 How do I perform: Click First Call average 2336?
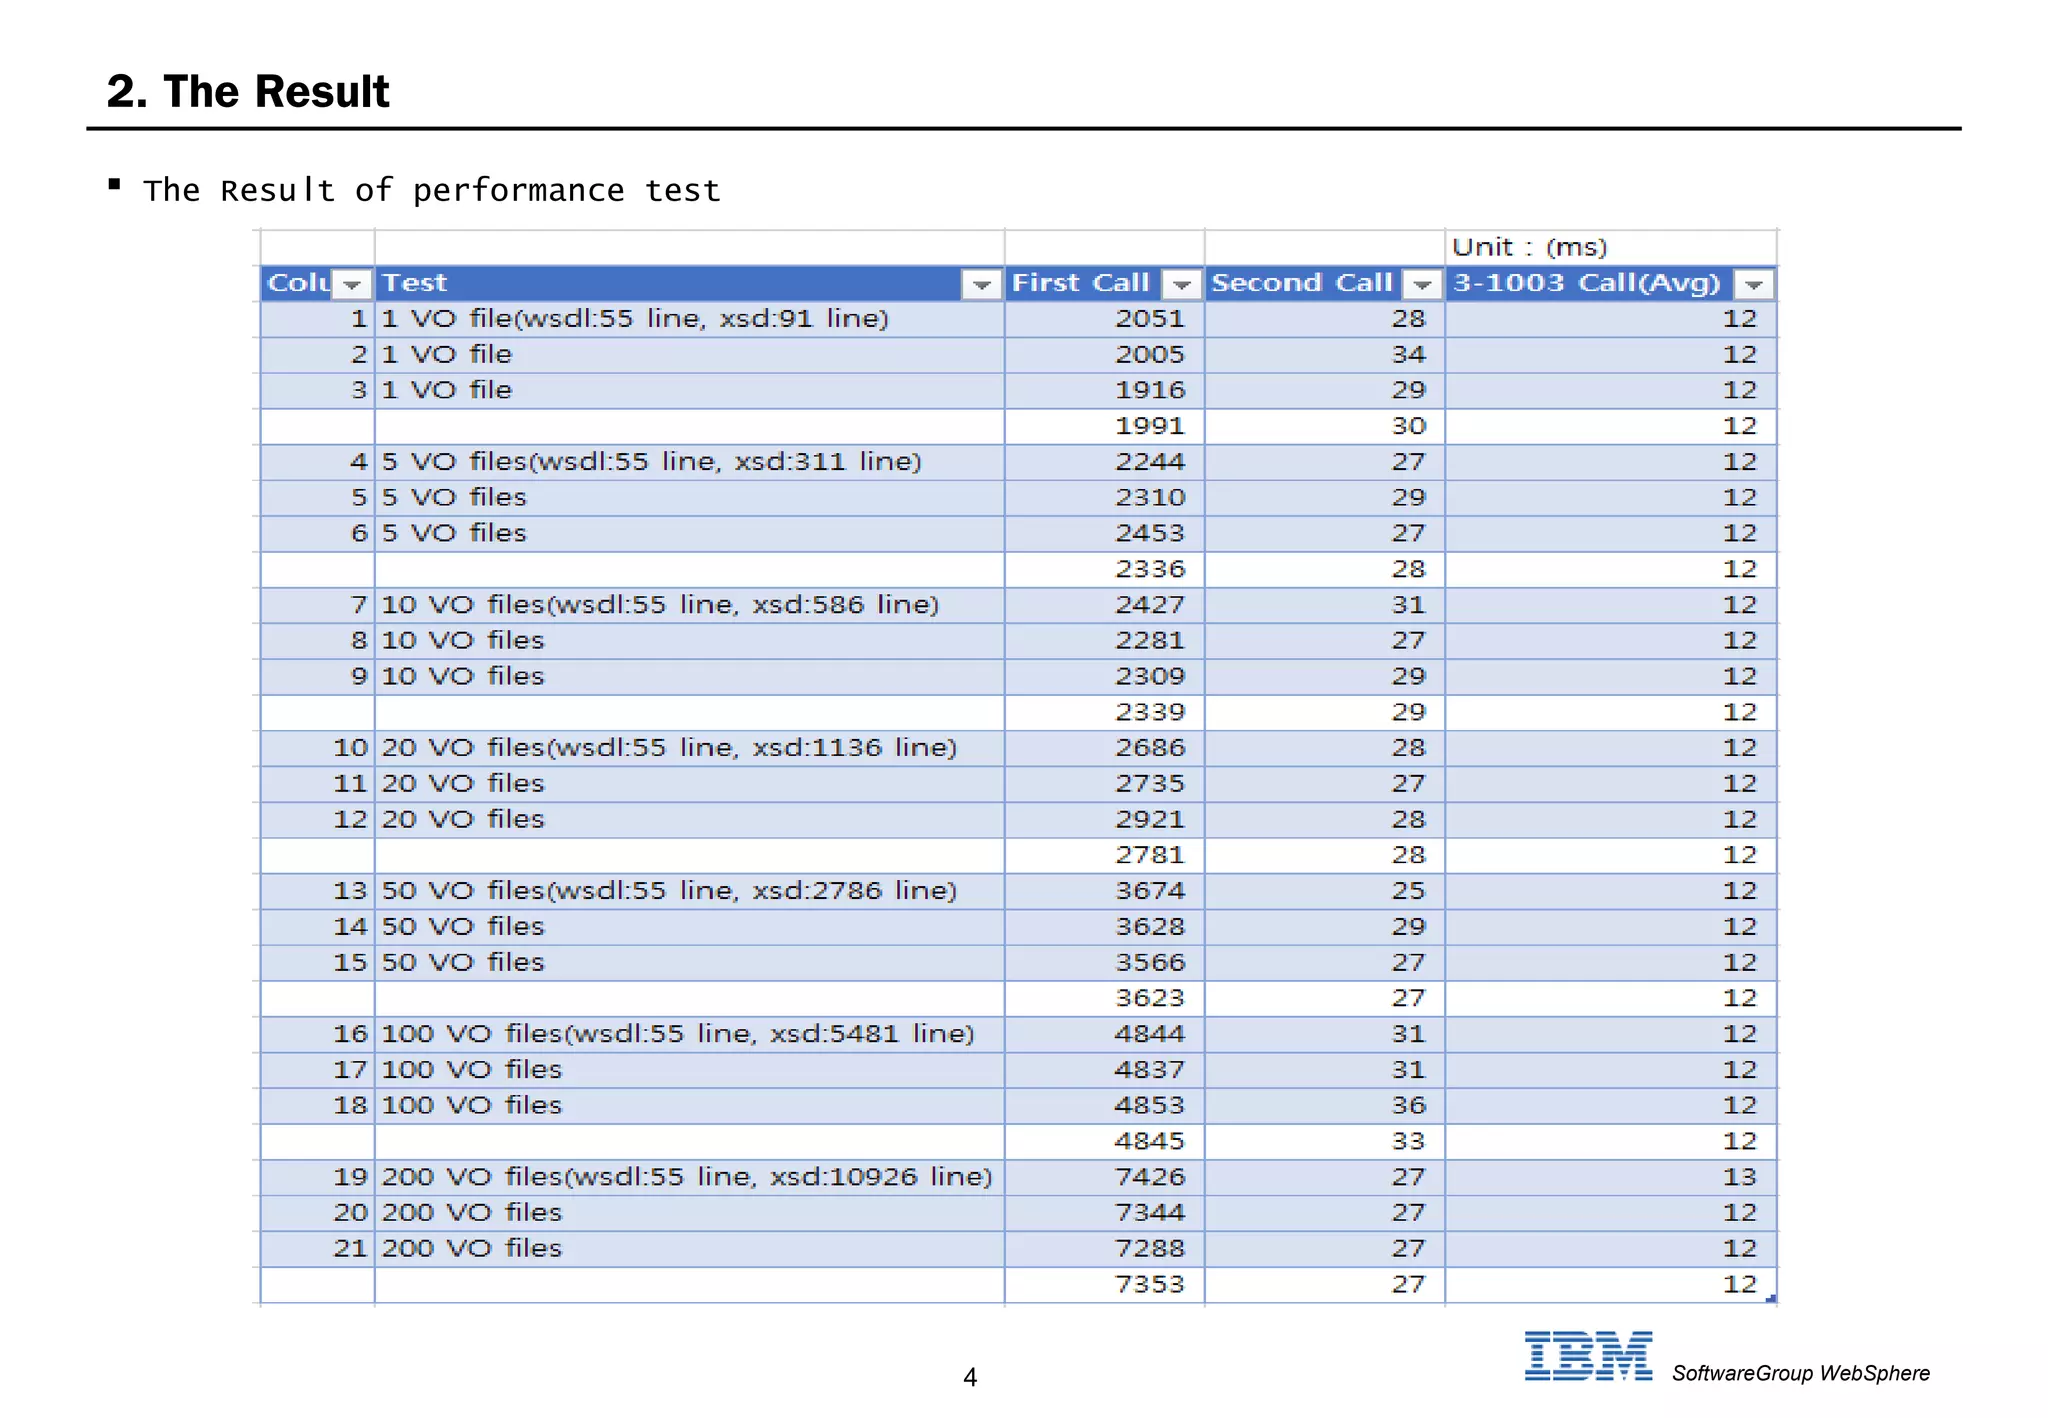[1105, 570]
